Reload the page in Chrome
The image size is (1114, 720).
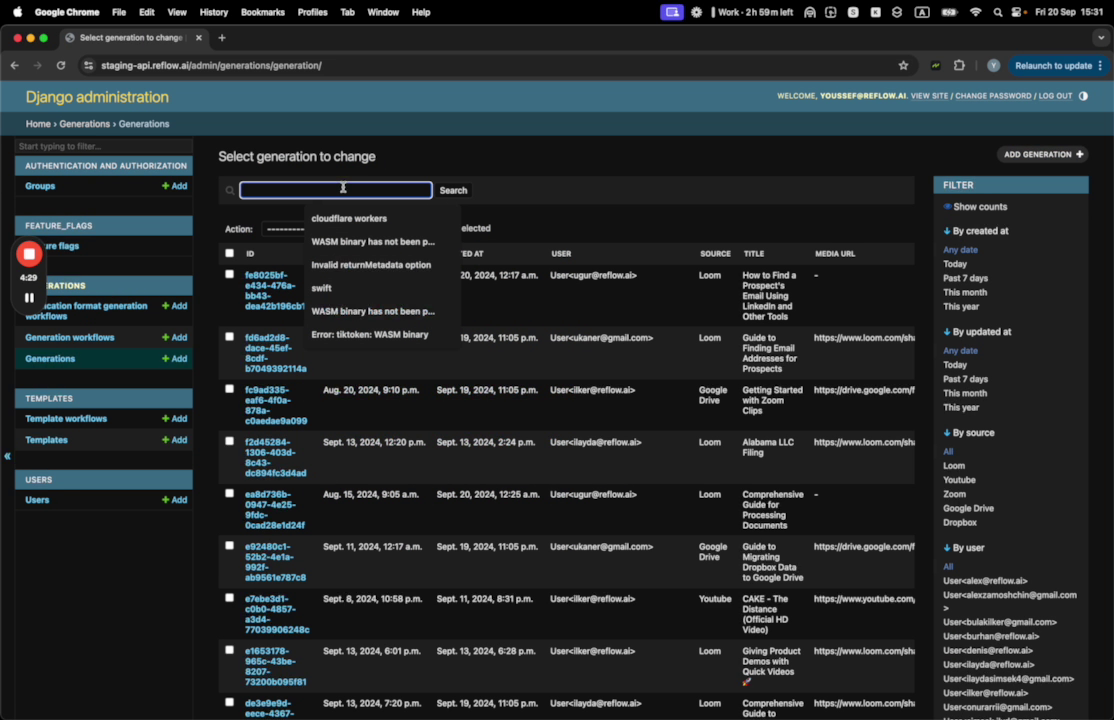61,66
